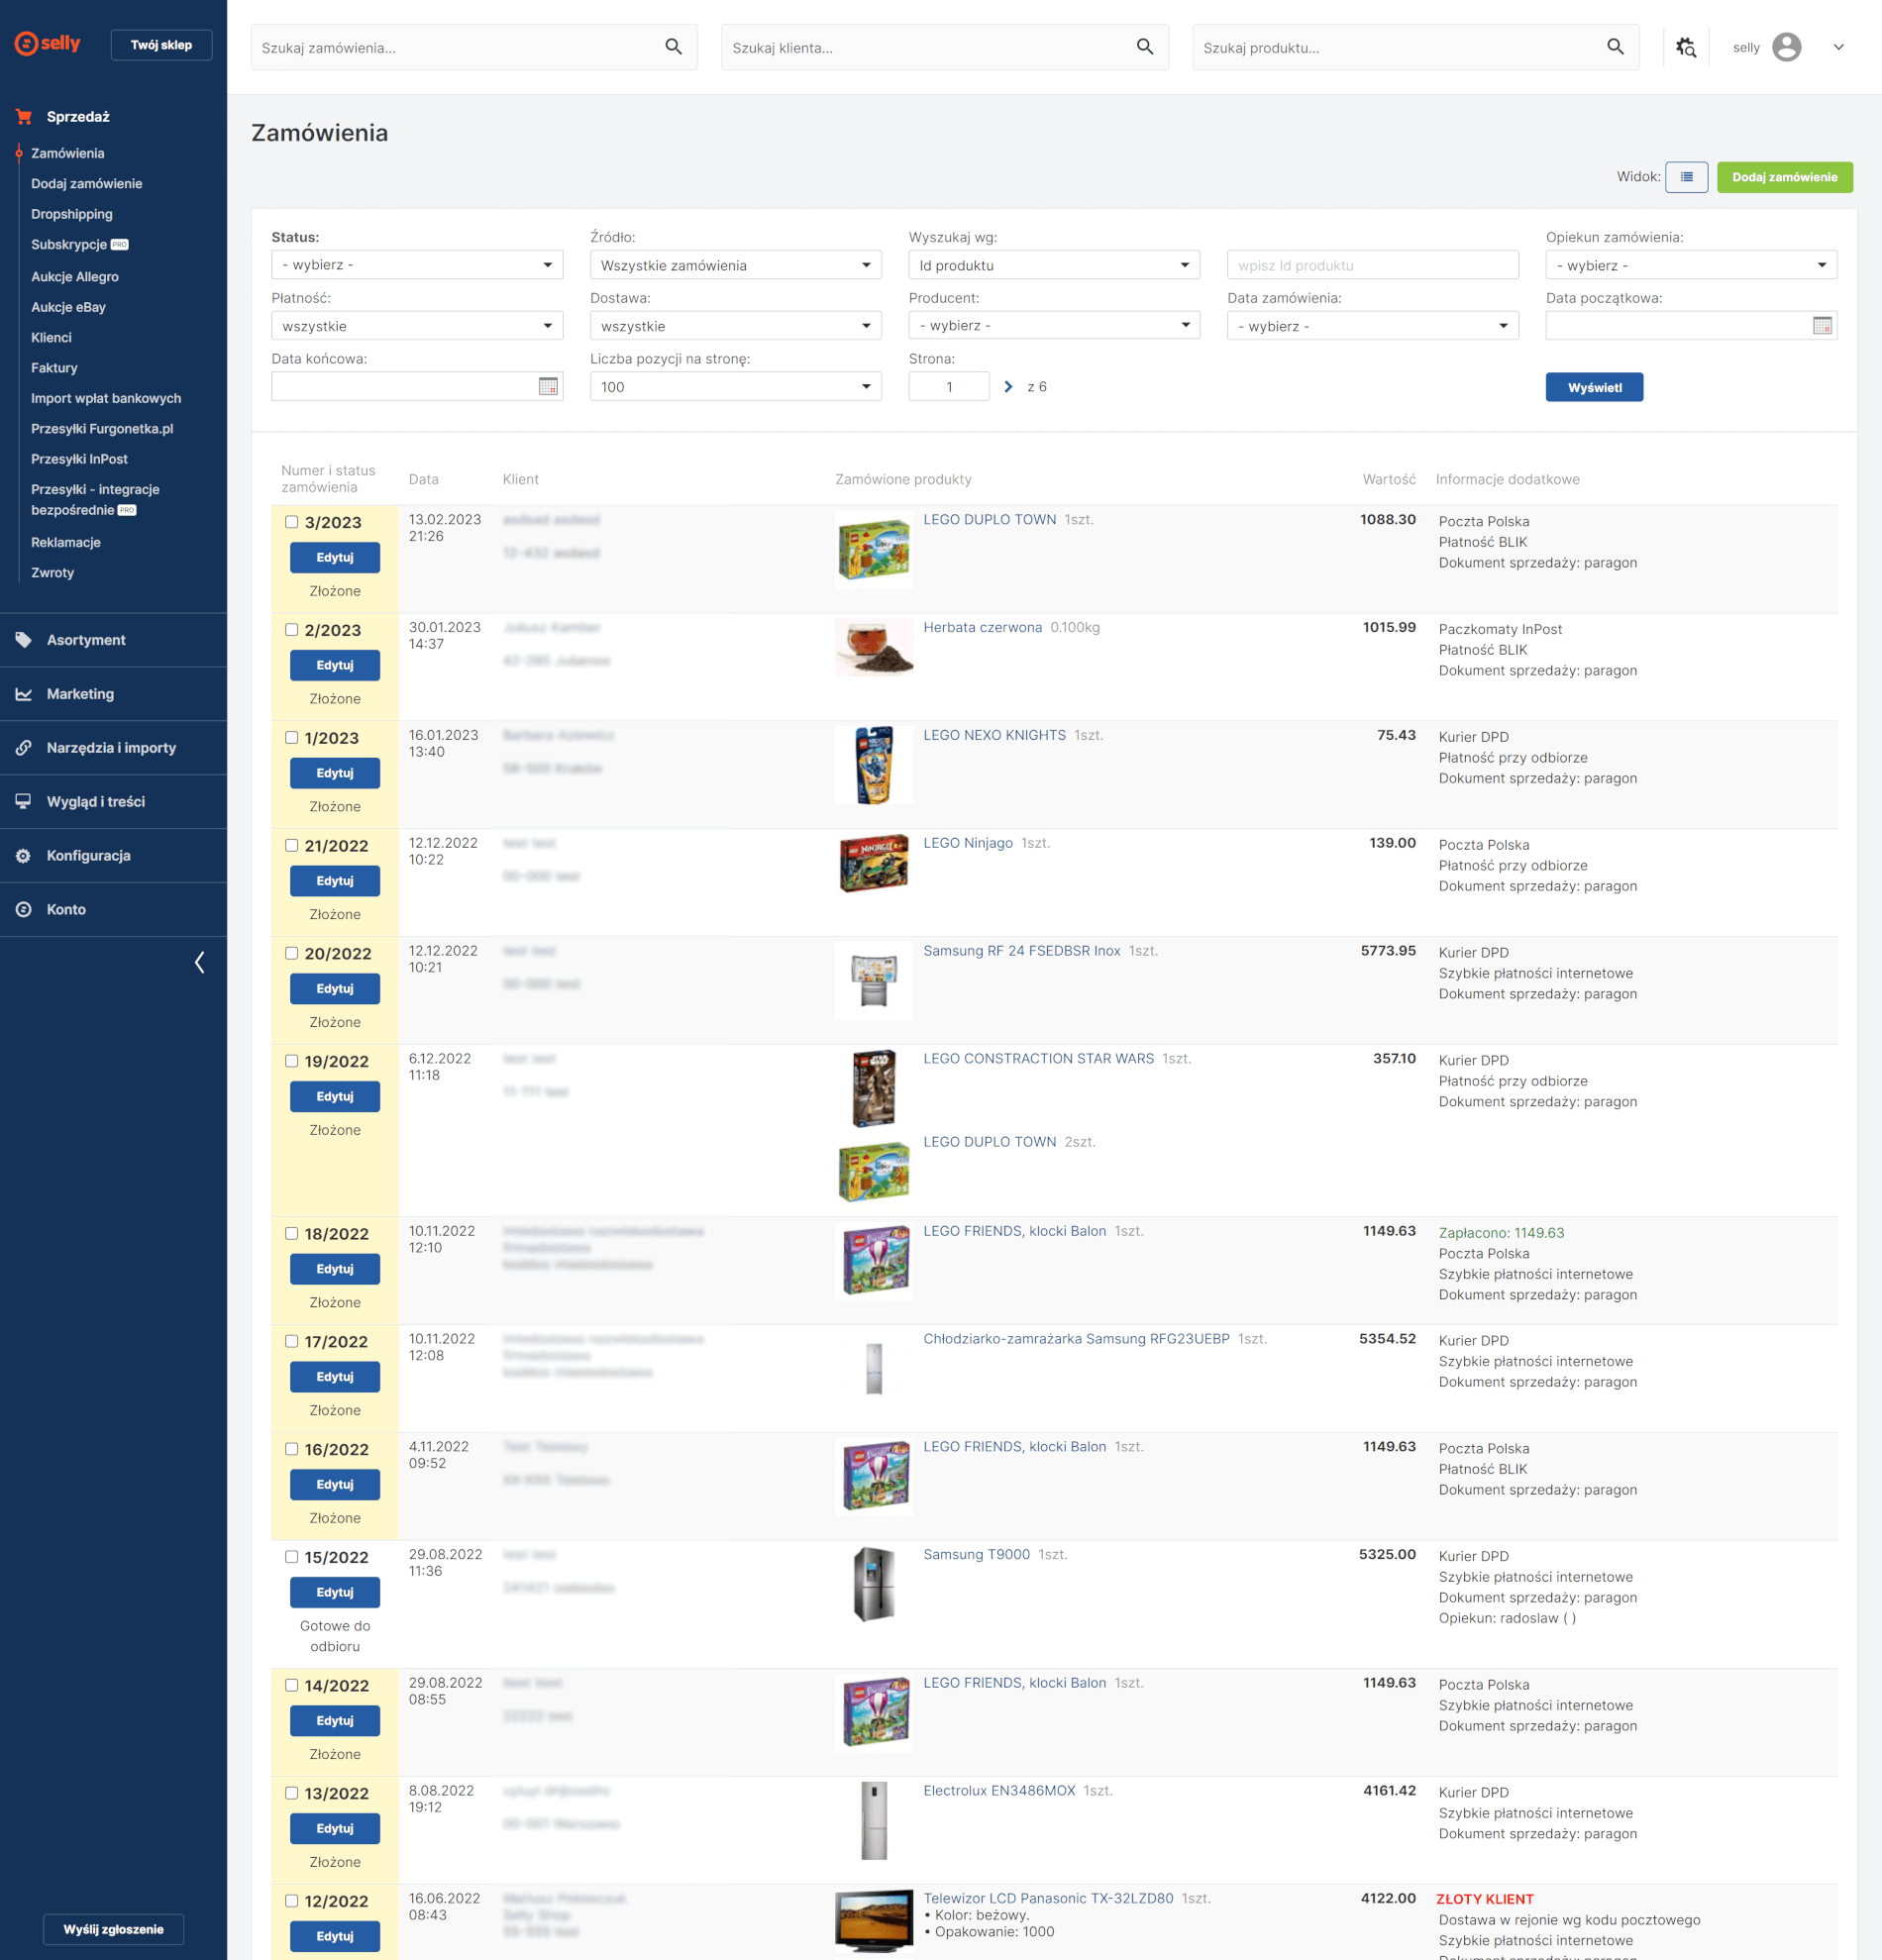This screenshot has height=1960, width=1882.
Task: Click the Wyślij zgłoszenie button
Action: coord(113,1929)
